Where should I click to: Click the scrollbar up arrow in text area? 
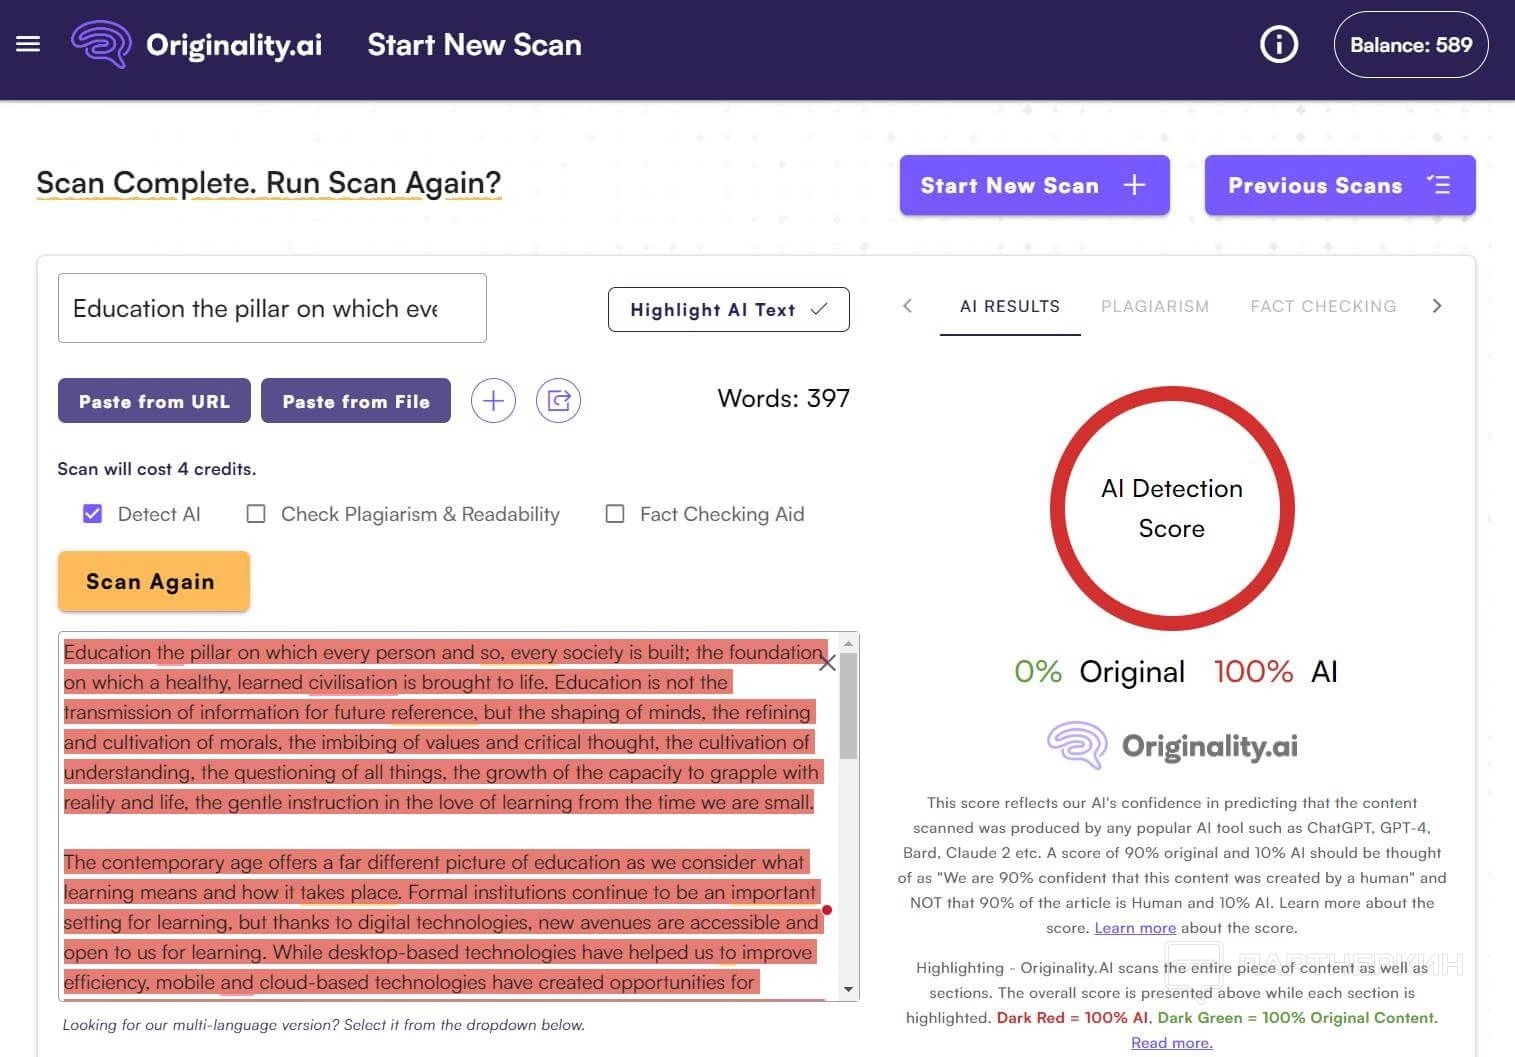click(x=849, y=643)
